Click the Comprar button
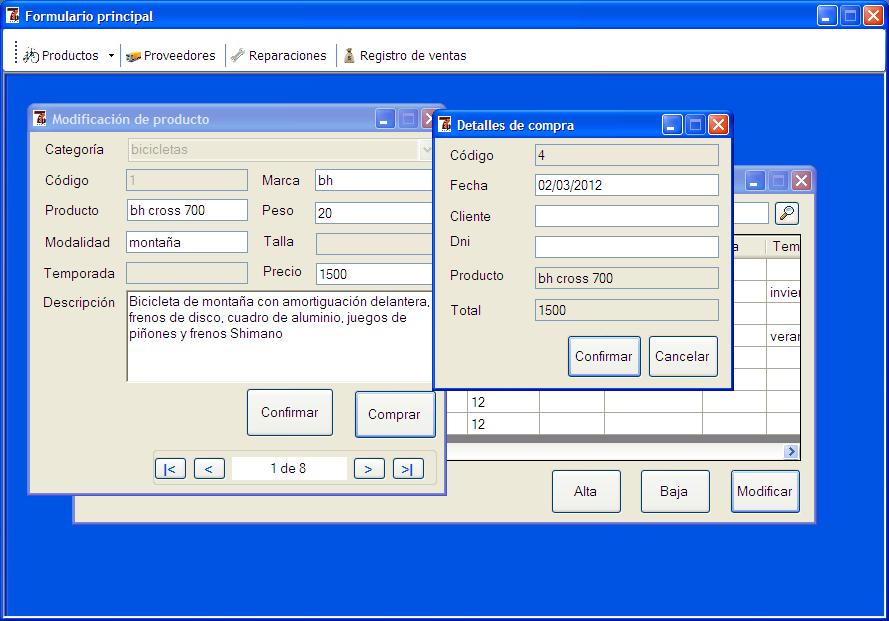Image resolution: width=889 pixels, height=621 pixels. [x=395, y=415]
